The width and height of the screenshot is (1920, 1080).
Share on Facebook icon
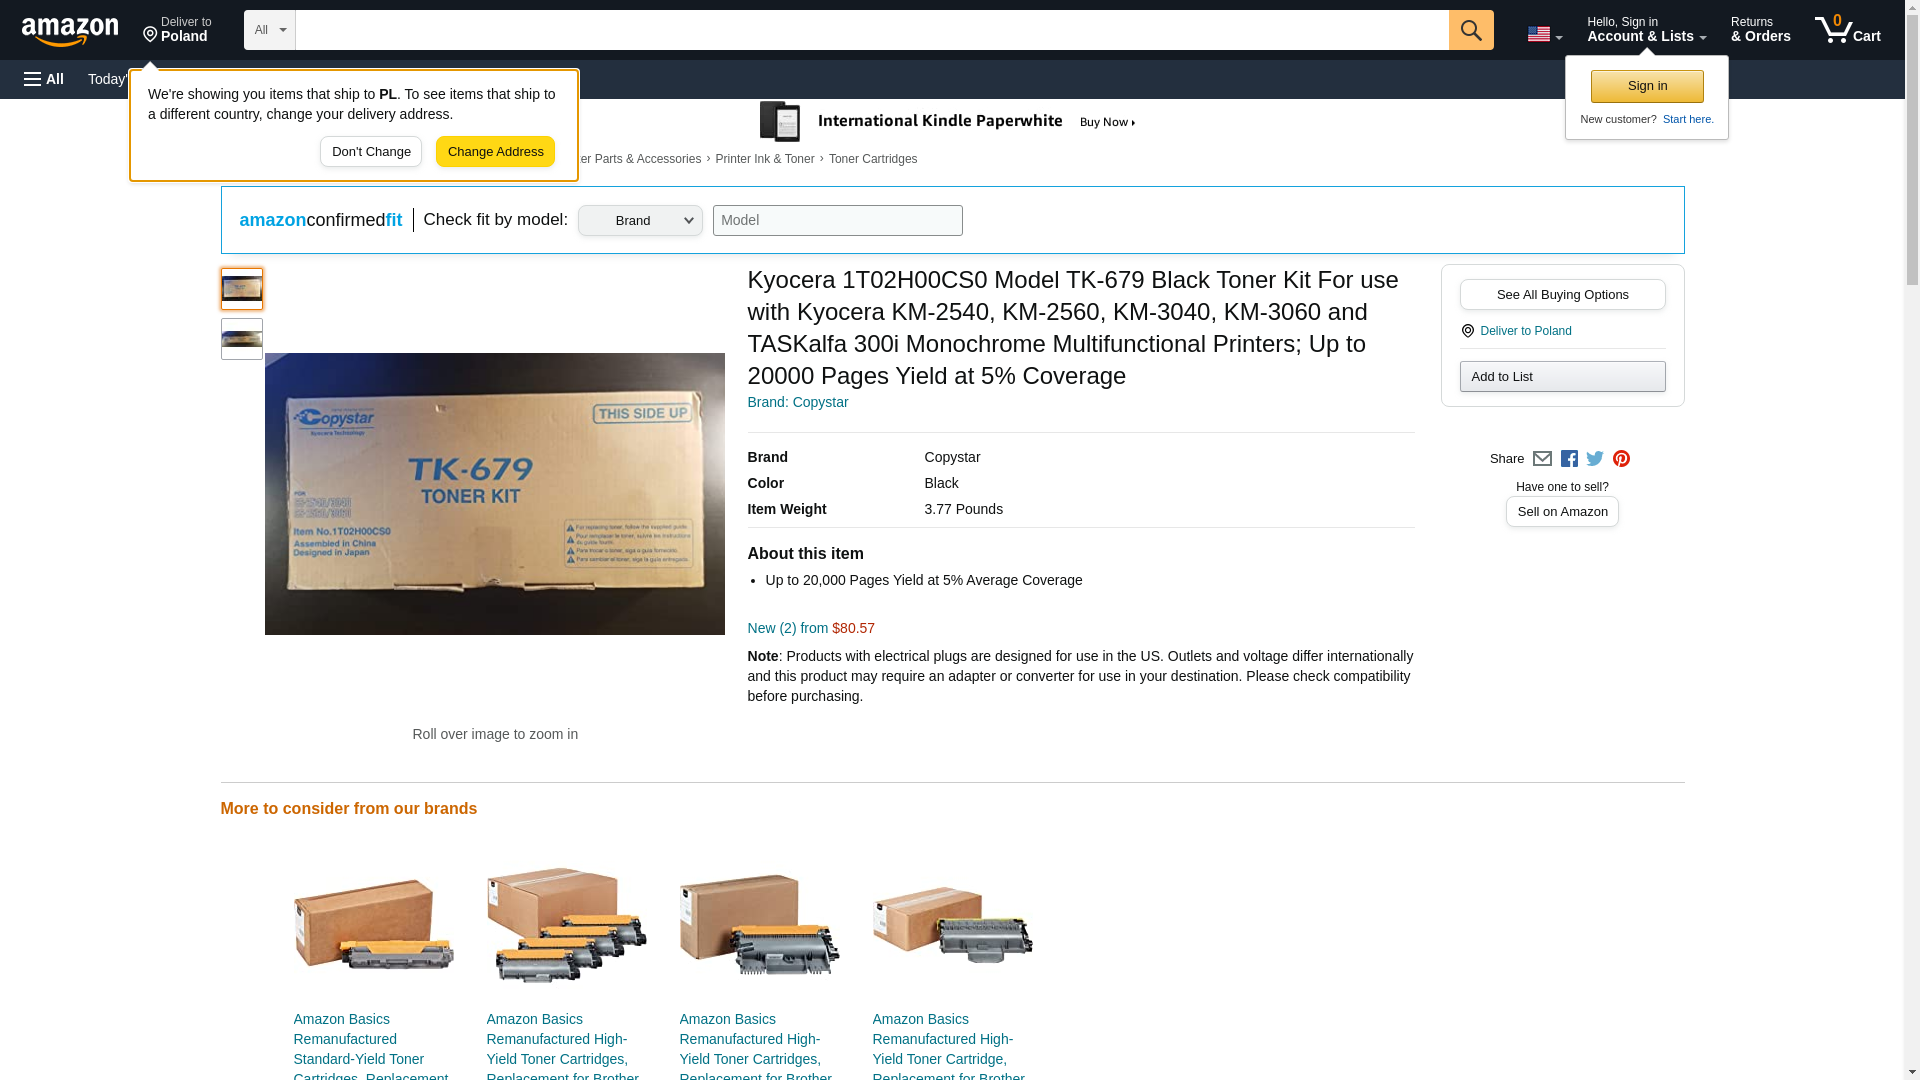click(x=1569, y=459)
